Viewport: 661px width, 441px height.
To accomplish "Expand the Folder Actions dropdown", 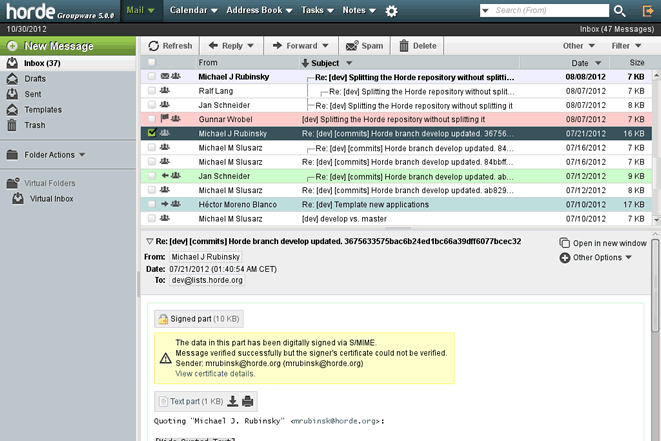I will tap(82, 155).
